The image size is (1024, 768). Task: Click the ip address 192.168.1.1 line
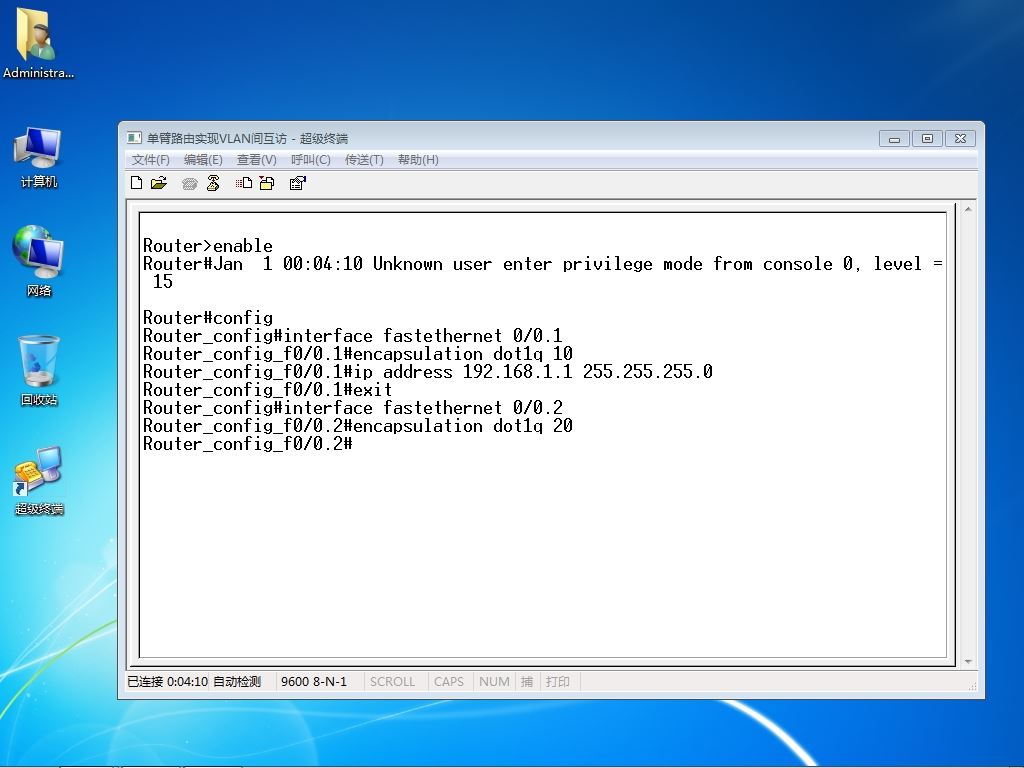428,372
